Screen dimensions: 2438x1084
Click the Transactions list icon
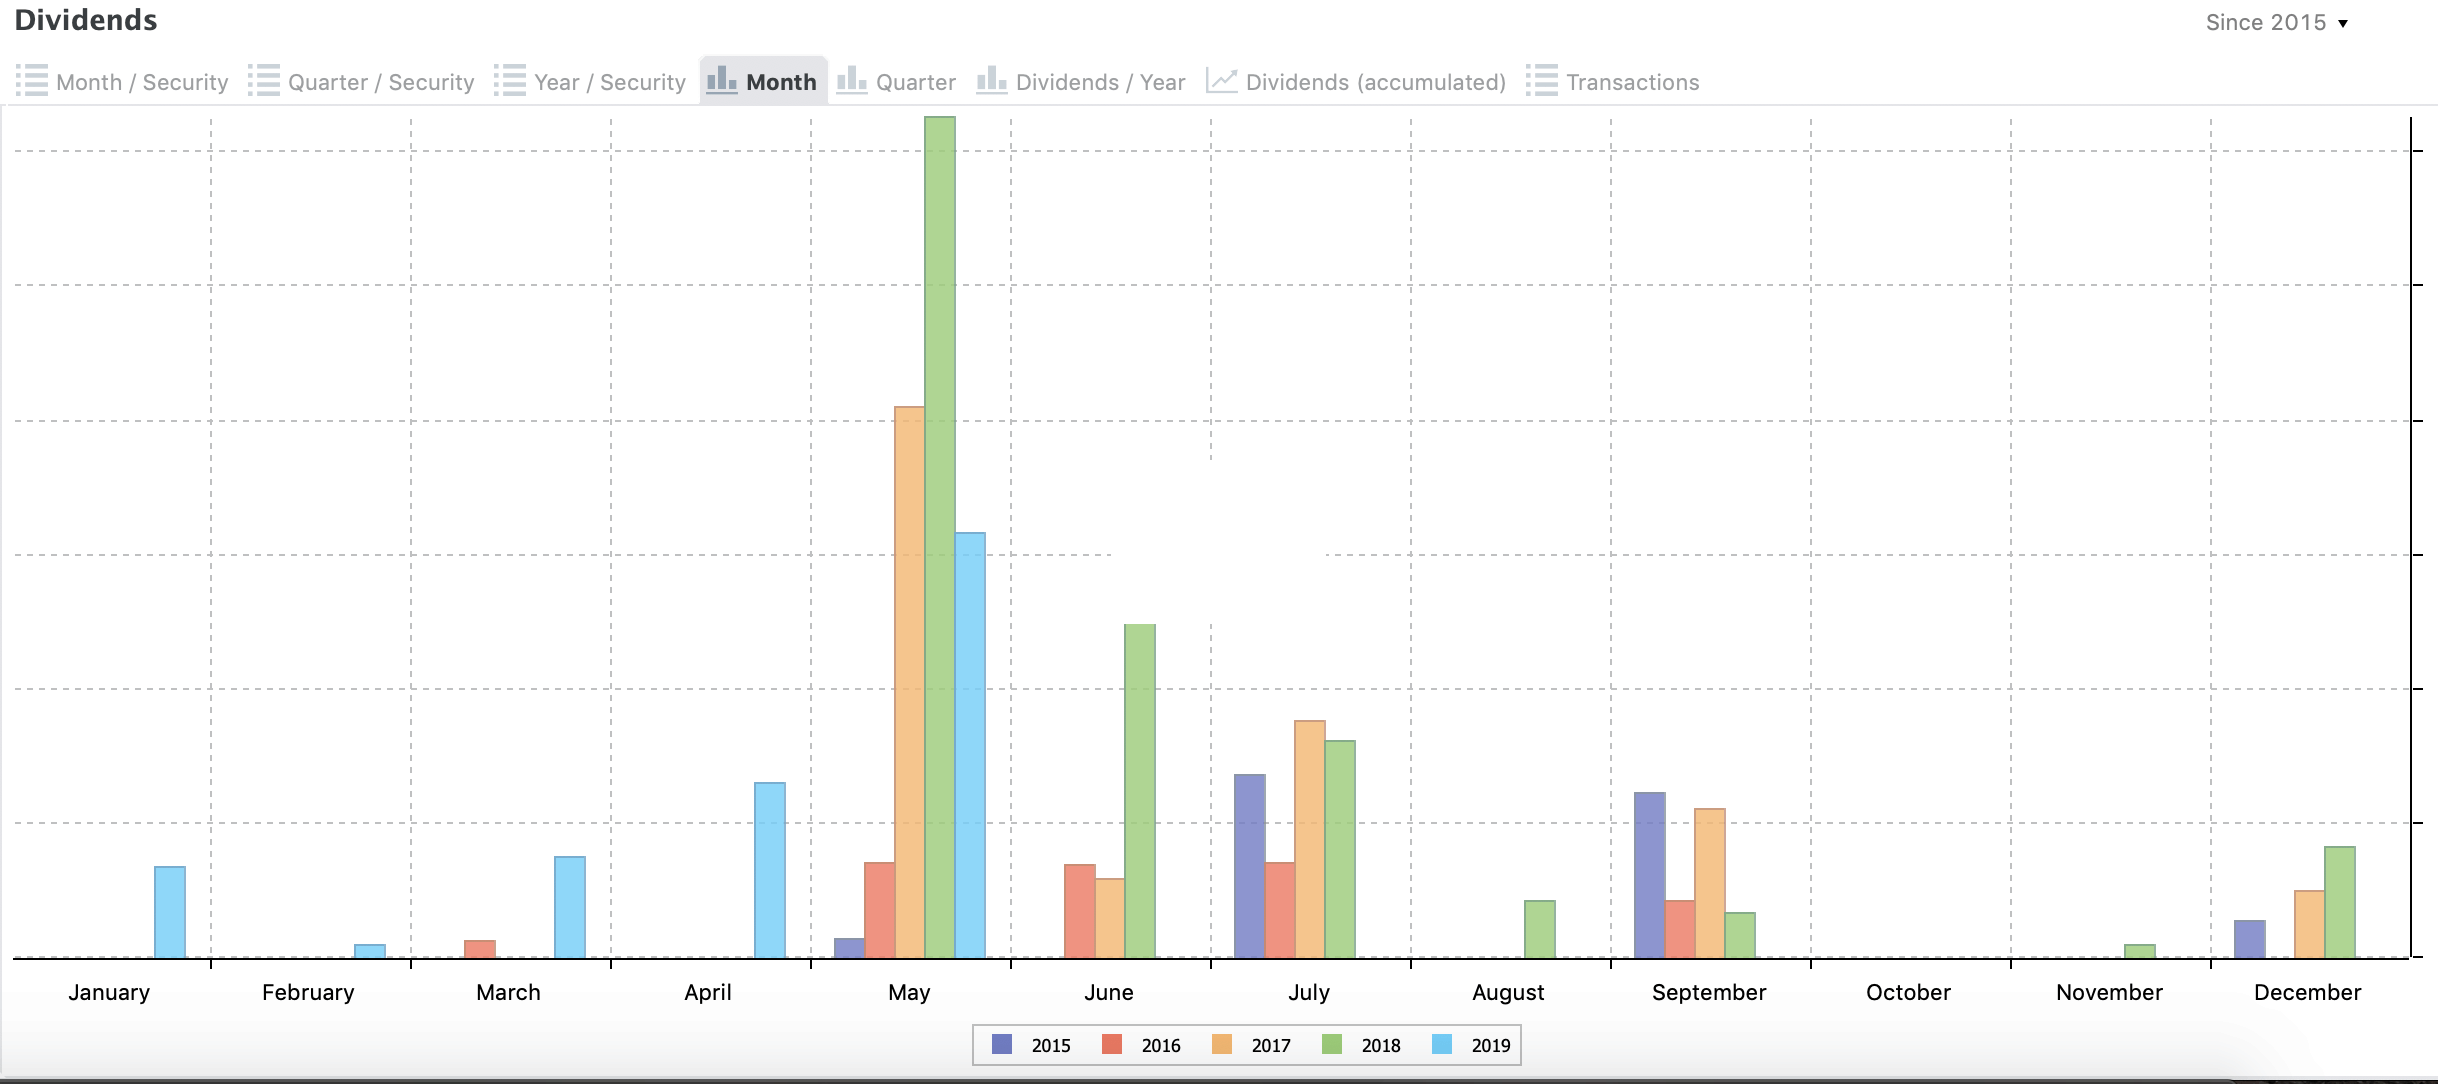1542,81
